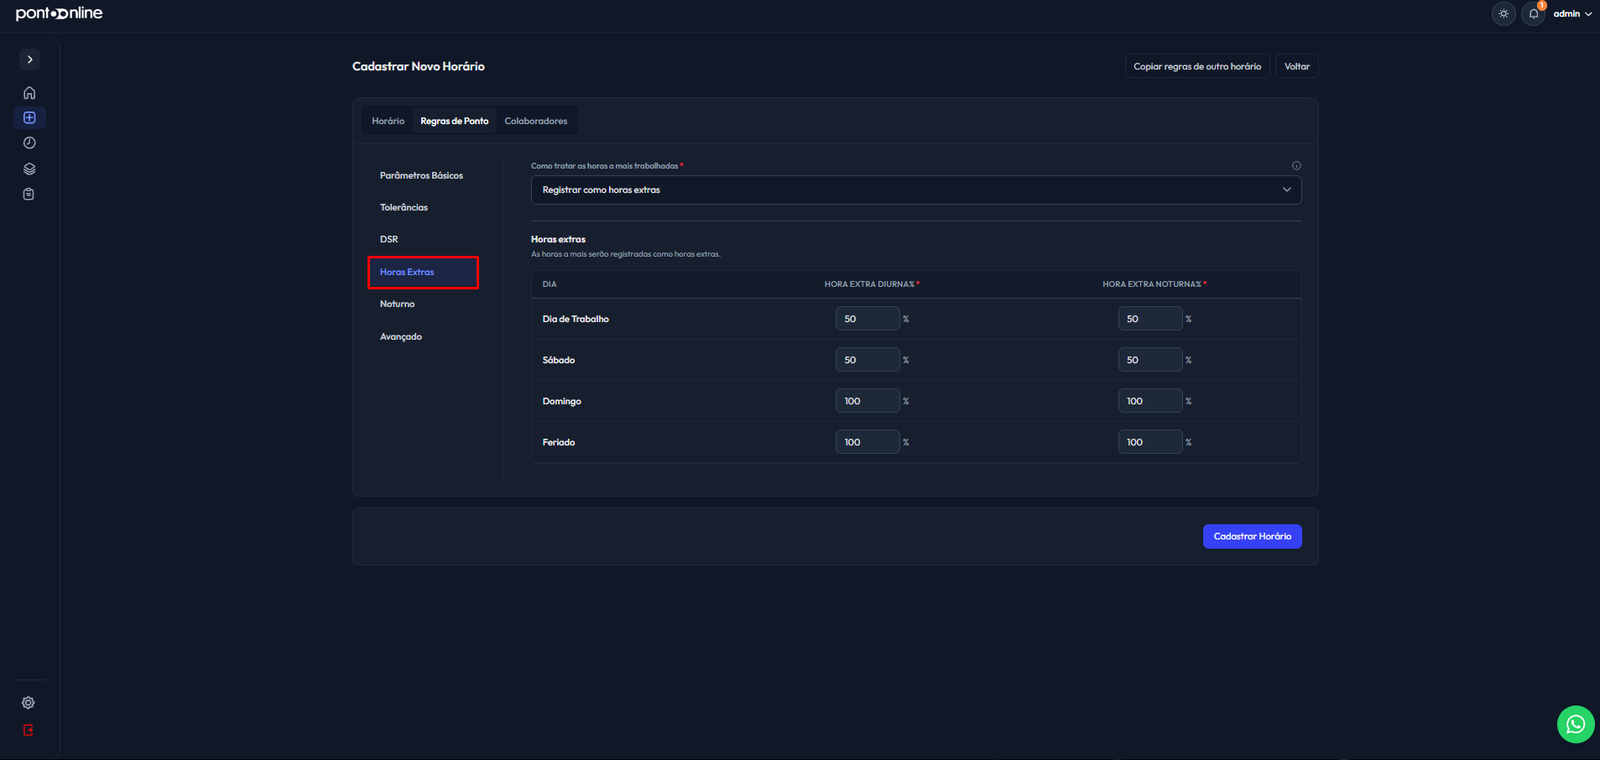Viewport: 1600px width, 760px height.
Task: Click the pontoOnline logo
Action: click(59, 13)
